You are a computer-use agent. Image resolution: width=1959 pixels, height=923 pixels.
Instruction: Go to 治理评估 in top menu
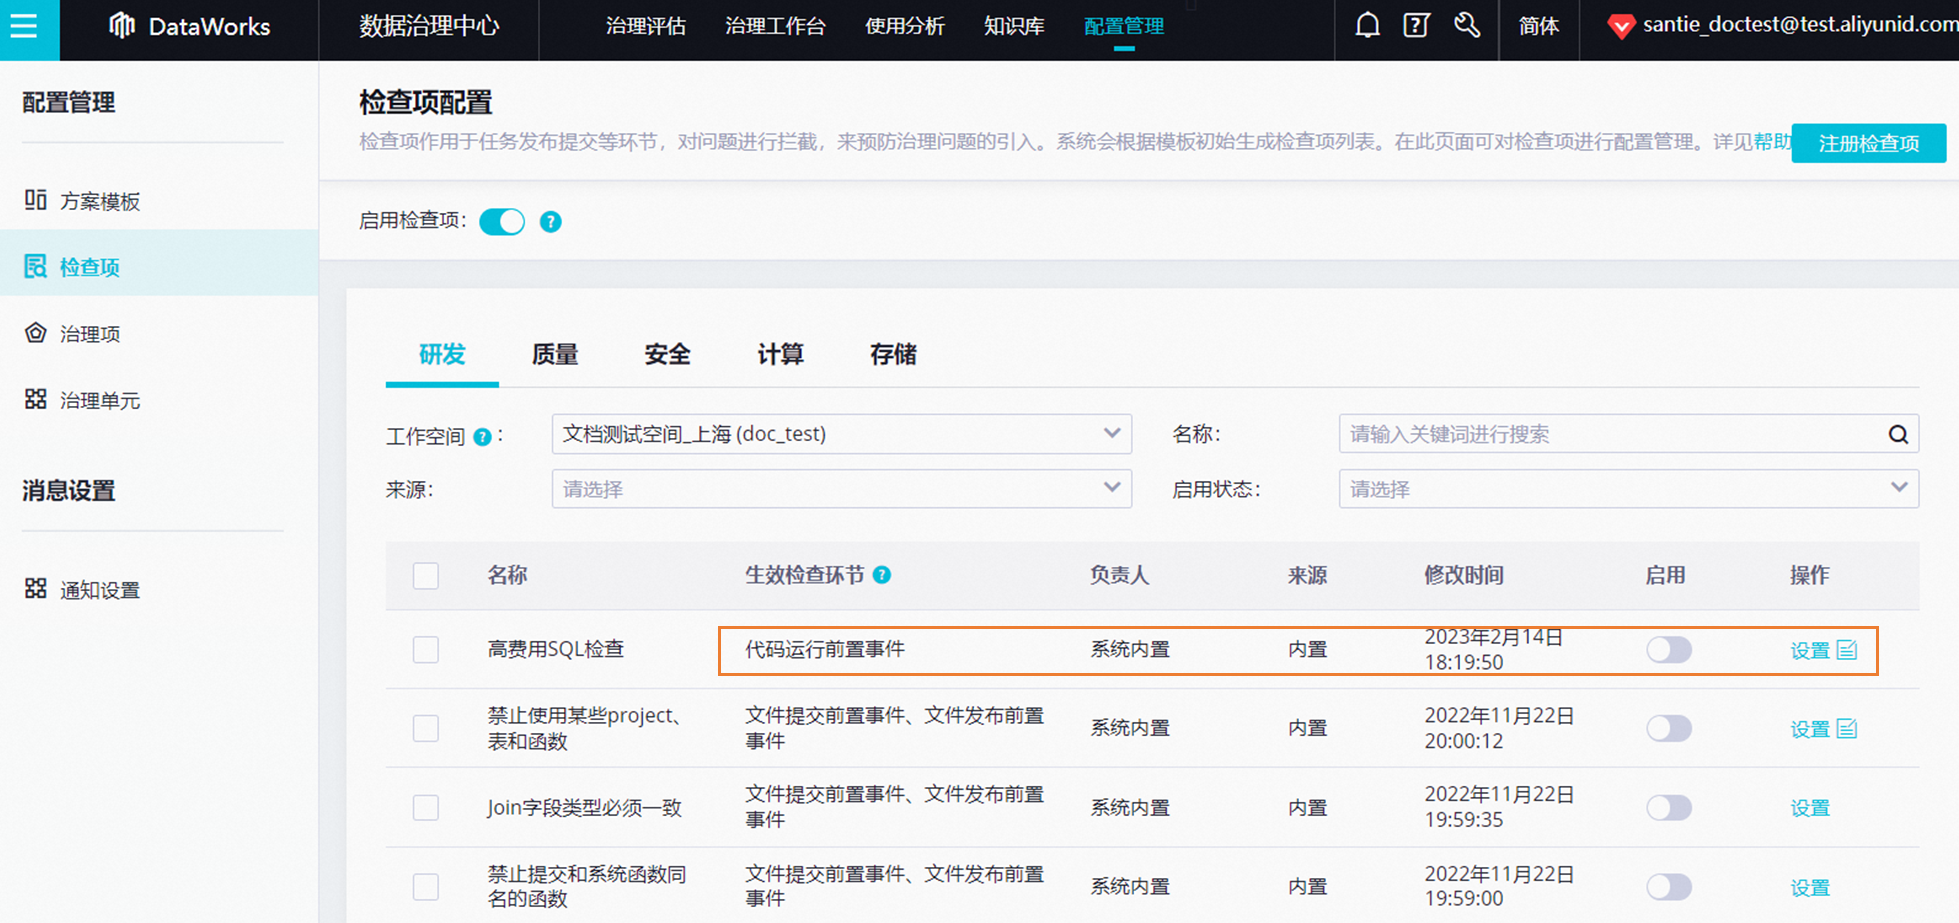(646, 26)
